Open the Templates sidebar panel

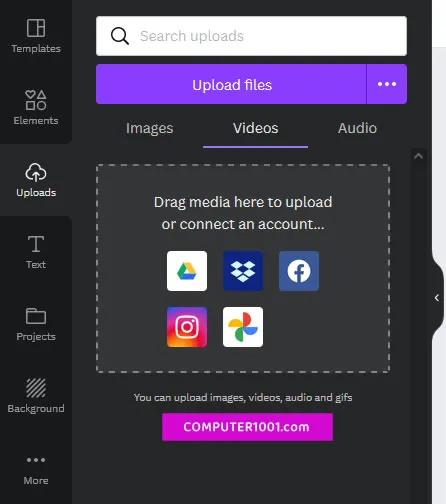pos(36,36)
